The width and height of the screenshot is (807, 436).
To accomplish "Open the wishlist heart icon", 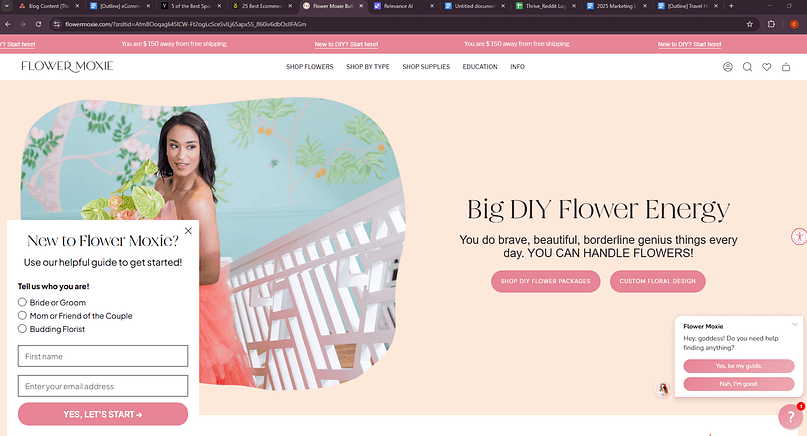I will coord(766,67).
